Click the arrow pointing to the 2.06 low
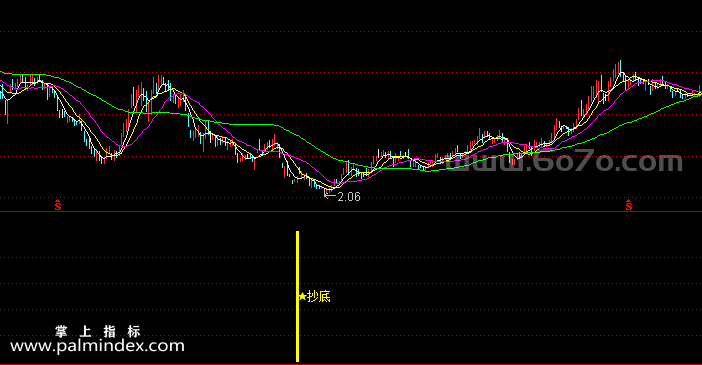The width and height of the screenshot is (702, 365). click(330, 195)
